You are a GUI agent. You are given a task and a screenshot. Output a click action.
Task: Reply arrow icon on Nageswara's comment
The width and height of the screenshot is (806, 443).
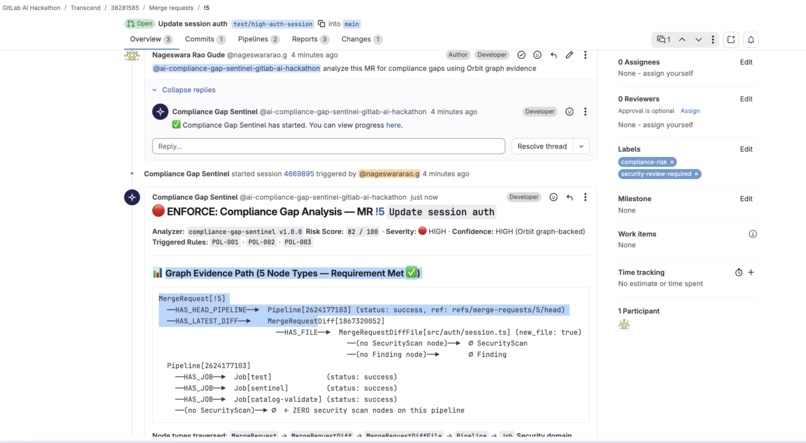[x=554, y=55]
